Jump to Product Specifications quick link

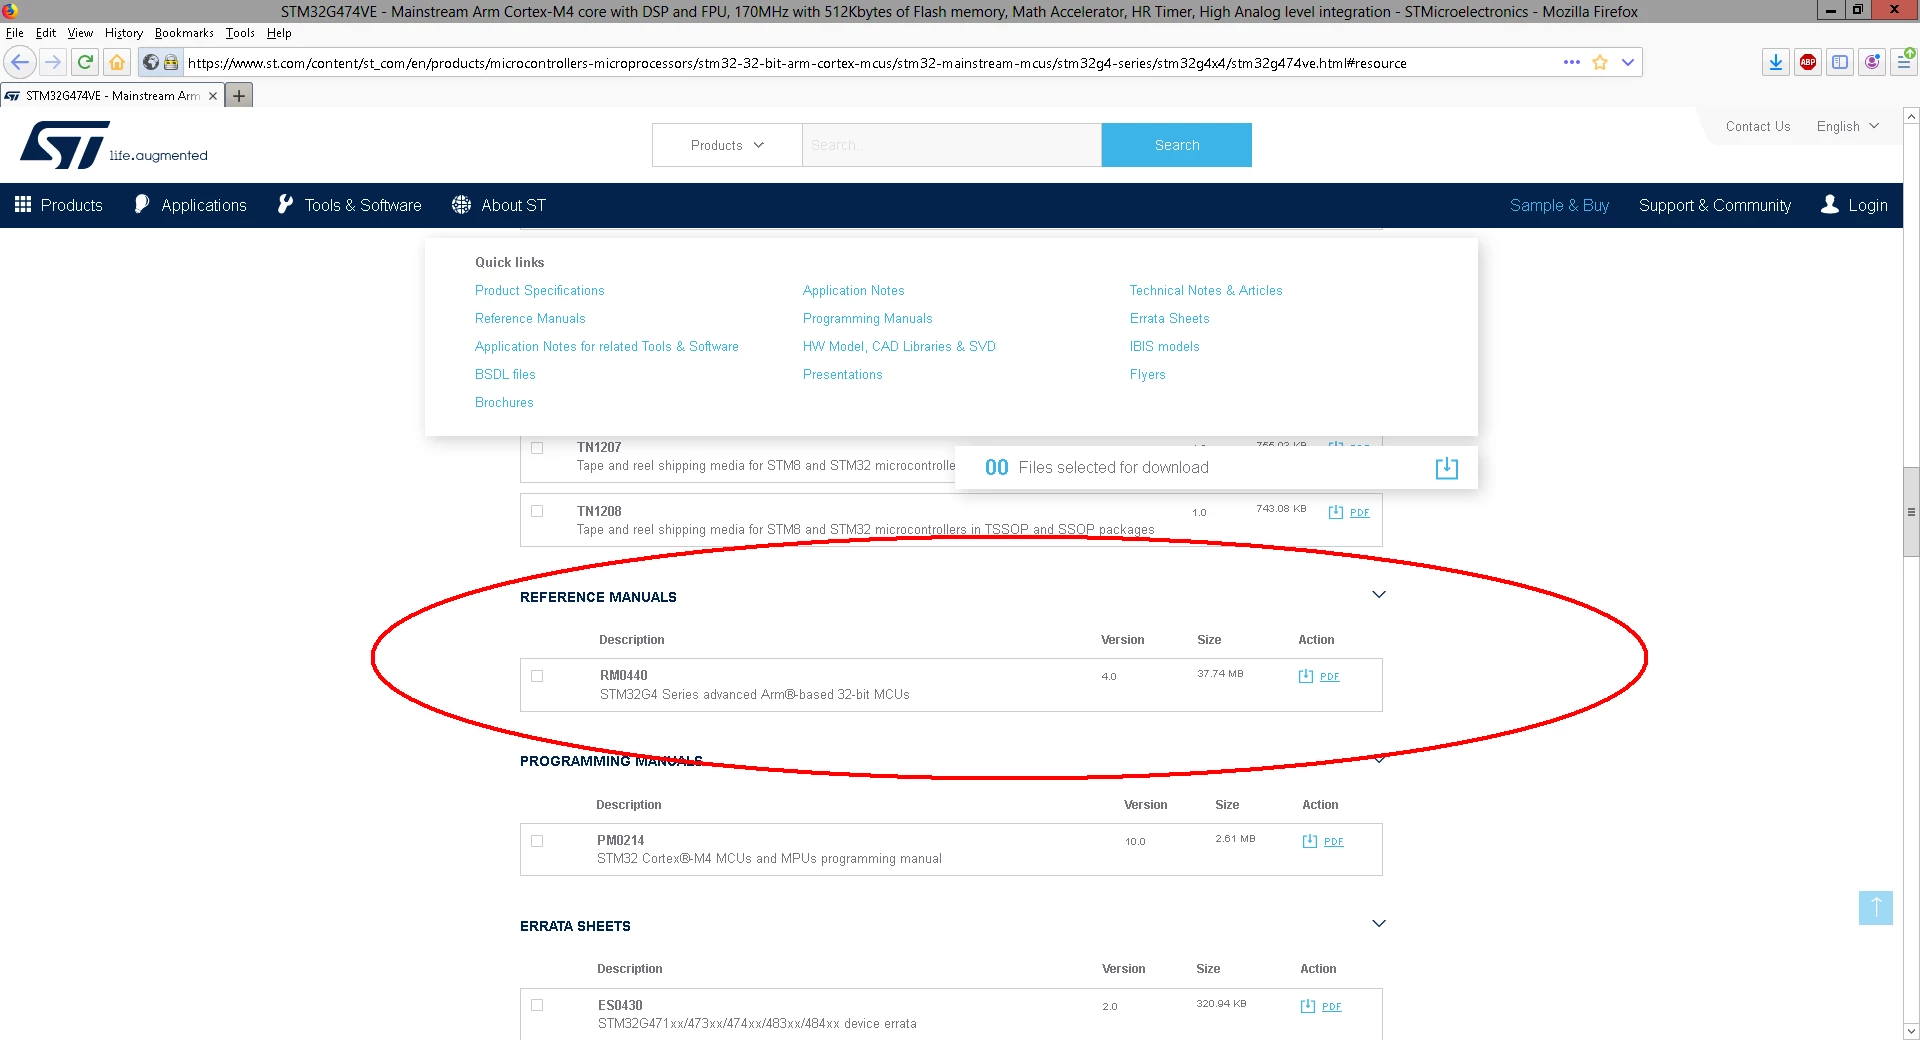(540, 290)
